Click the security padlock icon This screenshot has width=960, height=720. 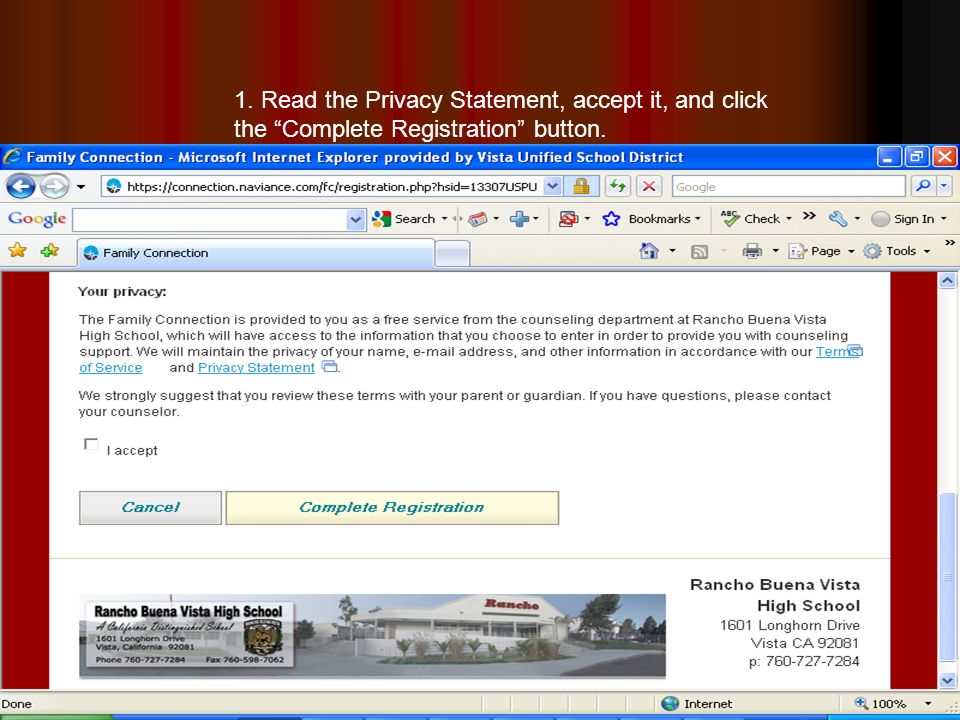coord(580,187)
